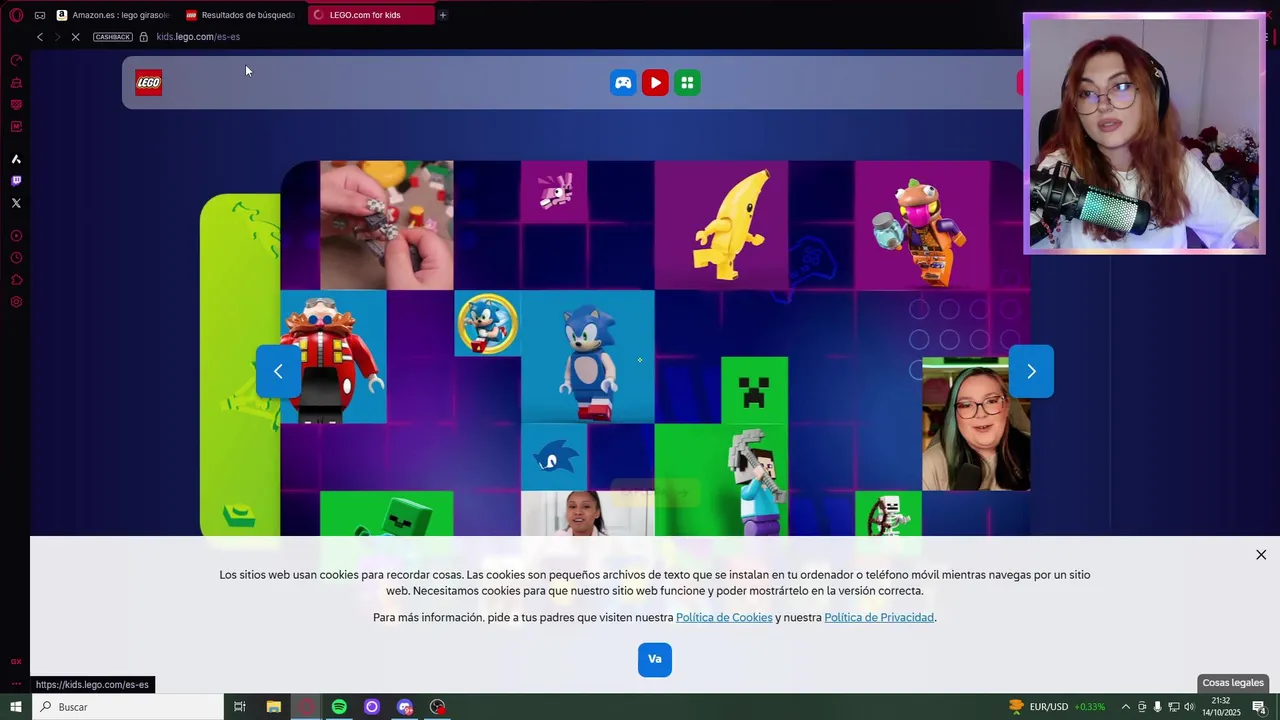The height and width of the screenshot is (720, 1280).
Task: Open the Player sidebar icon
Action: 16,236
